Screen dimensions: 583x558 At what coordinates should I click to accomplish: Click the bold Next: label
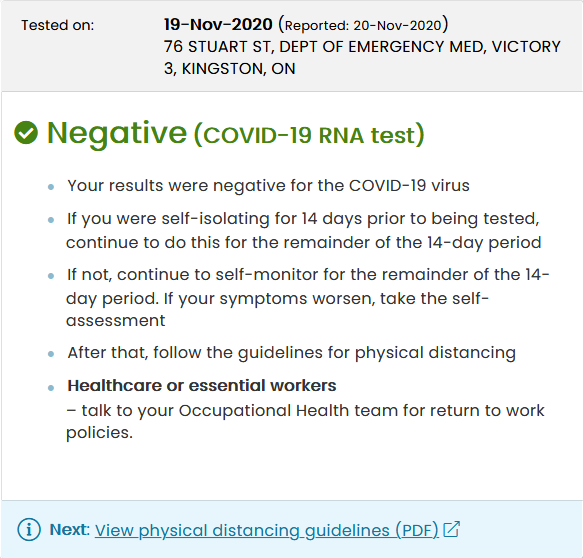pos(70,529)
